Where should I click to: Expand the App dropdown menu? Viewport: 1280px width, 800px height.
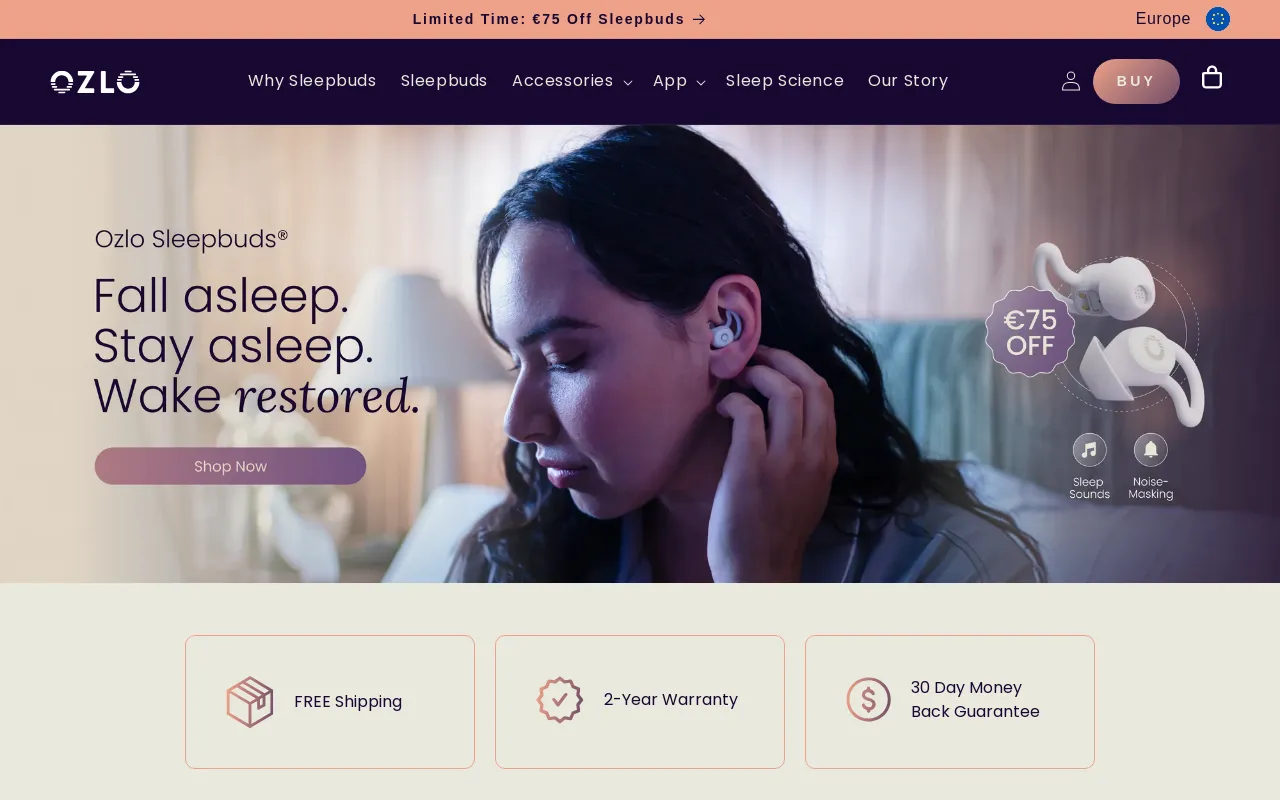point(679,81)
